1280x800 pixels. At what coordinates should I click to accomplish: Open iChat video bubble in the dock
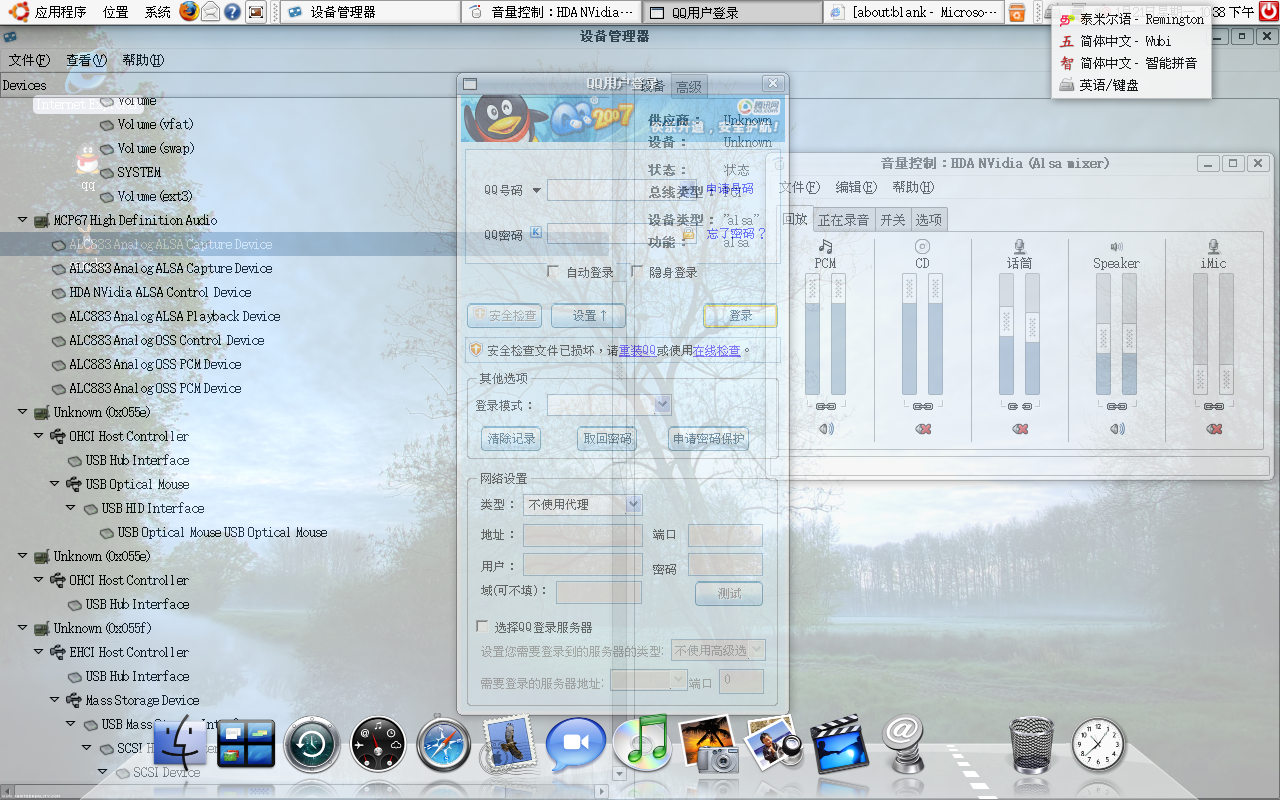pos(576,745)
